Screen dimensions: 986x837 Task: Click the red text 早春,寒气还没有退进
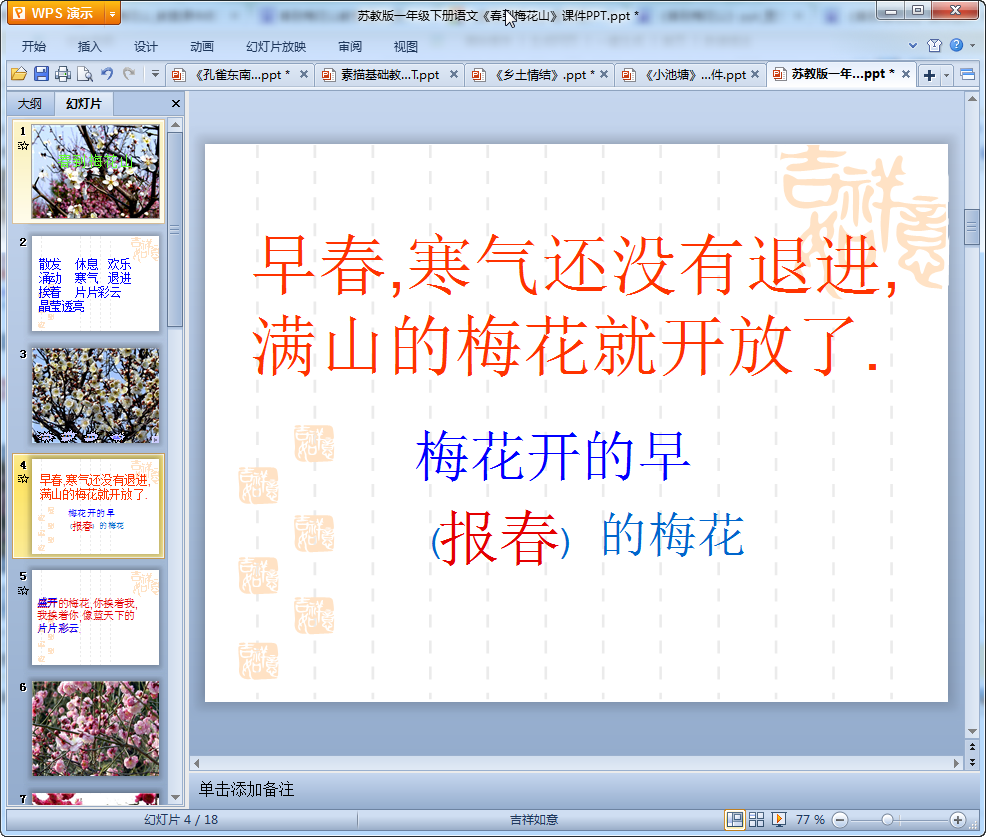click(x=575, y=265)
